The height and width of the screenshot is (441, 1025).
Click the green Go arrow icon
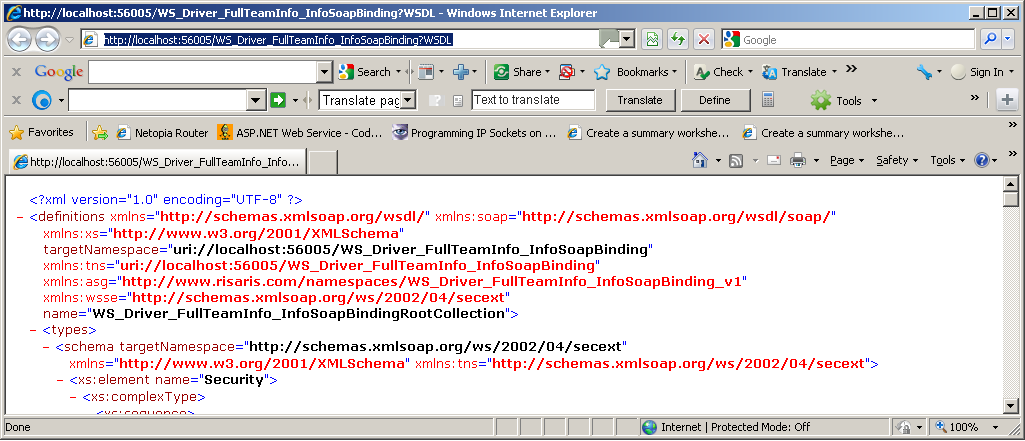278,101
